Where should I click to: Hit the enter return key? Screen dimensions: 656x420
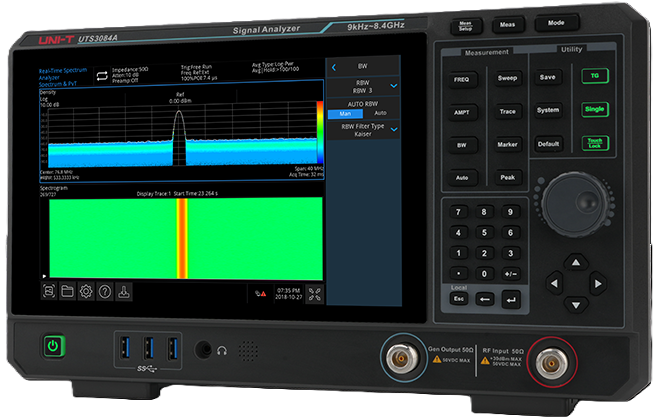pos(511,300)
